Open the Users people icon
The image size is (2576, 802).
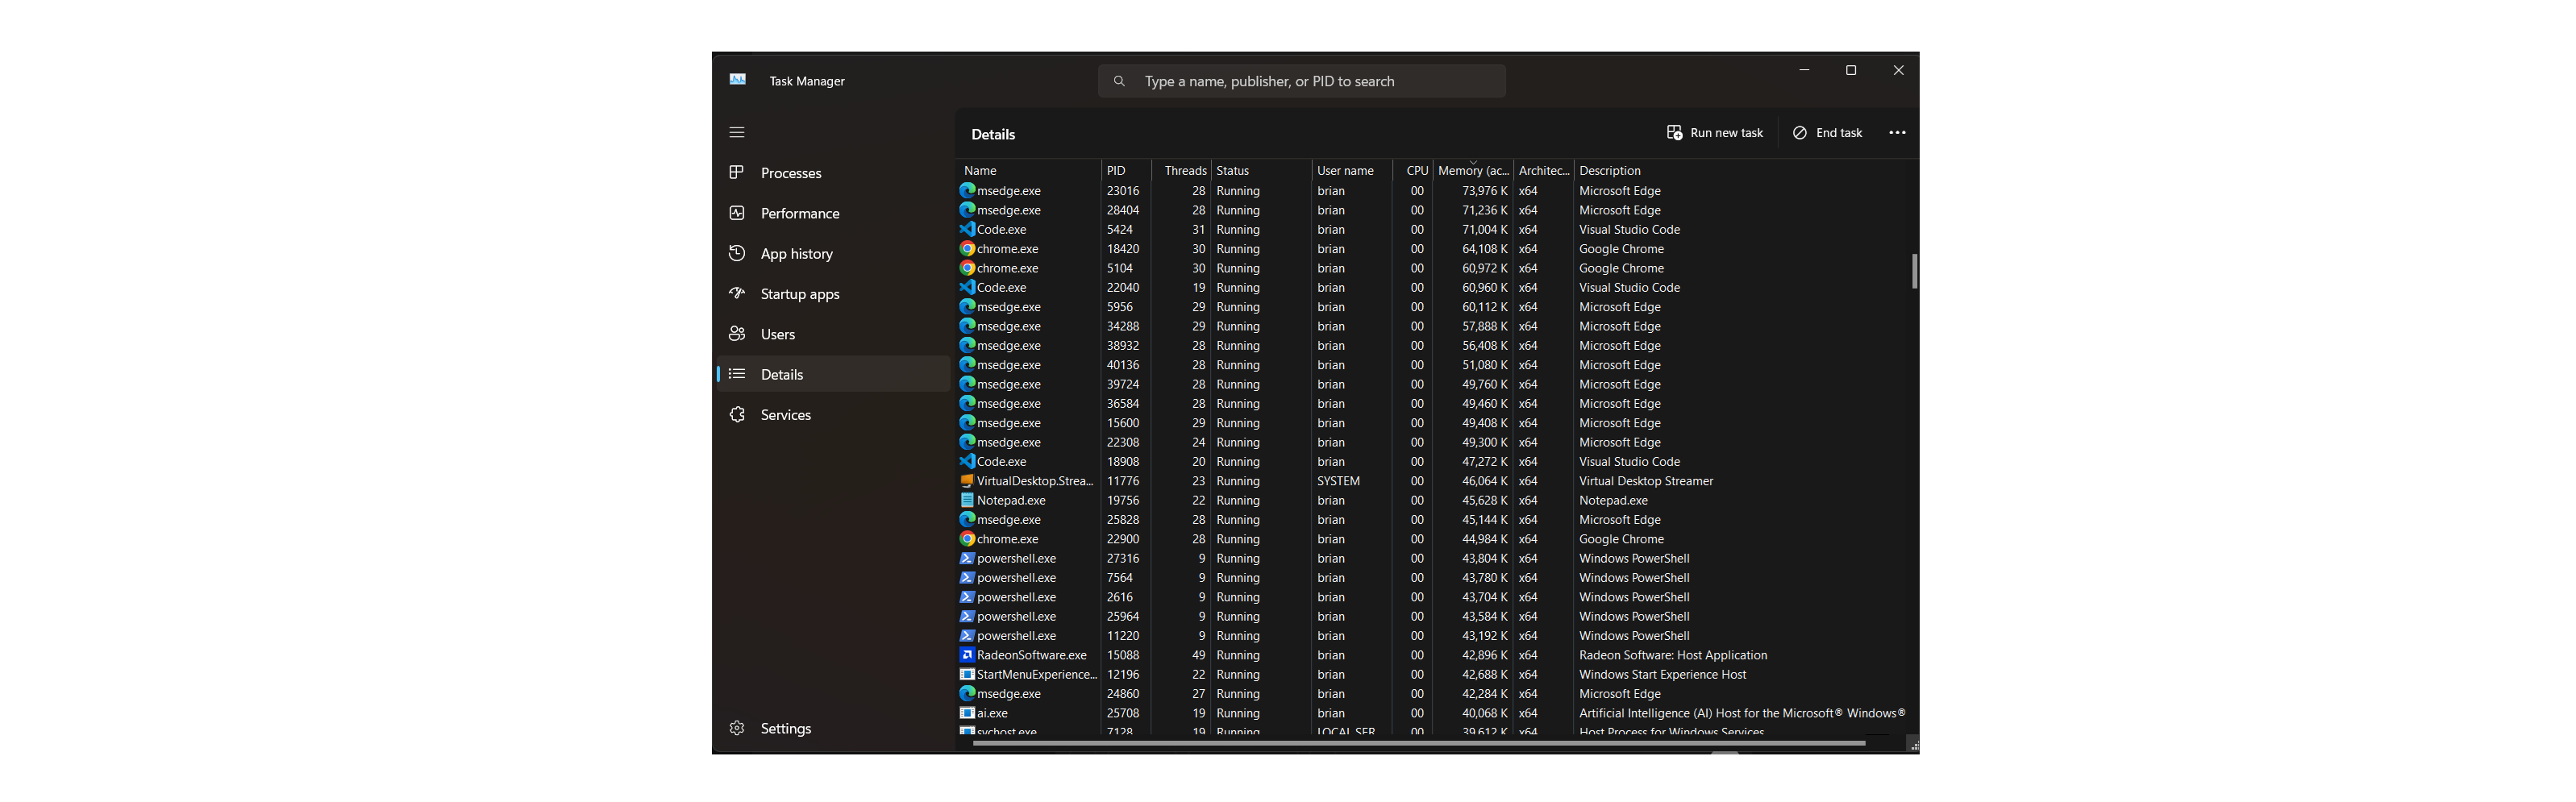[x=737, y=333]
